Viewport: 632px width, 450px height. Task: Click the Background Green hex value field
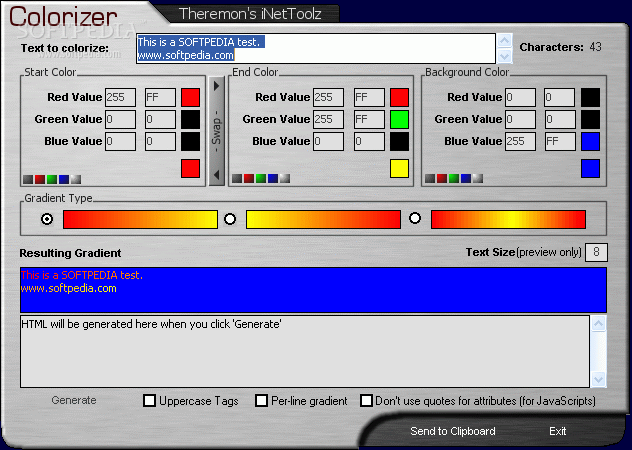[560, 119]
